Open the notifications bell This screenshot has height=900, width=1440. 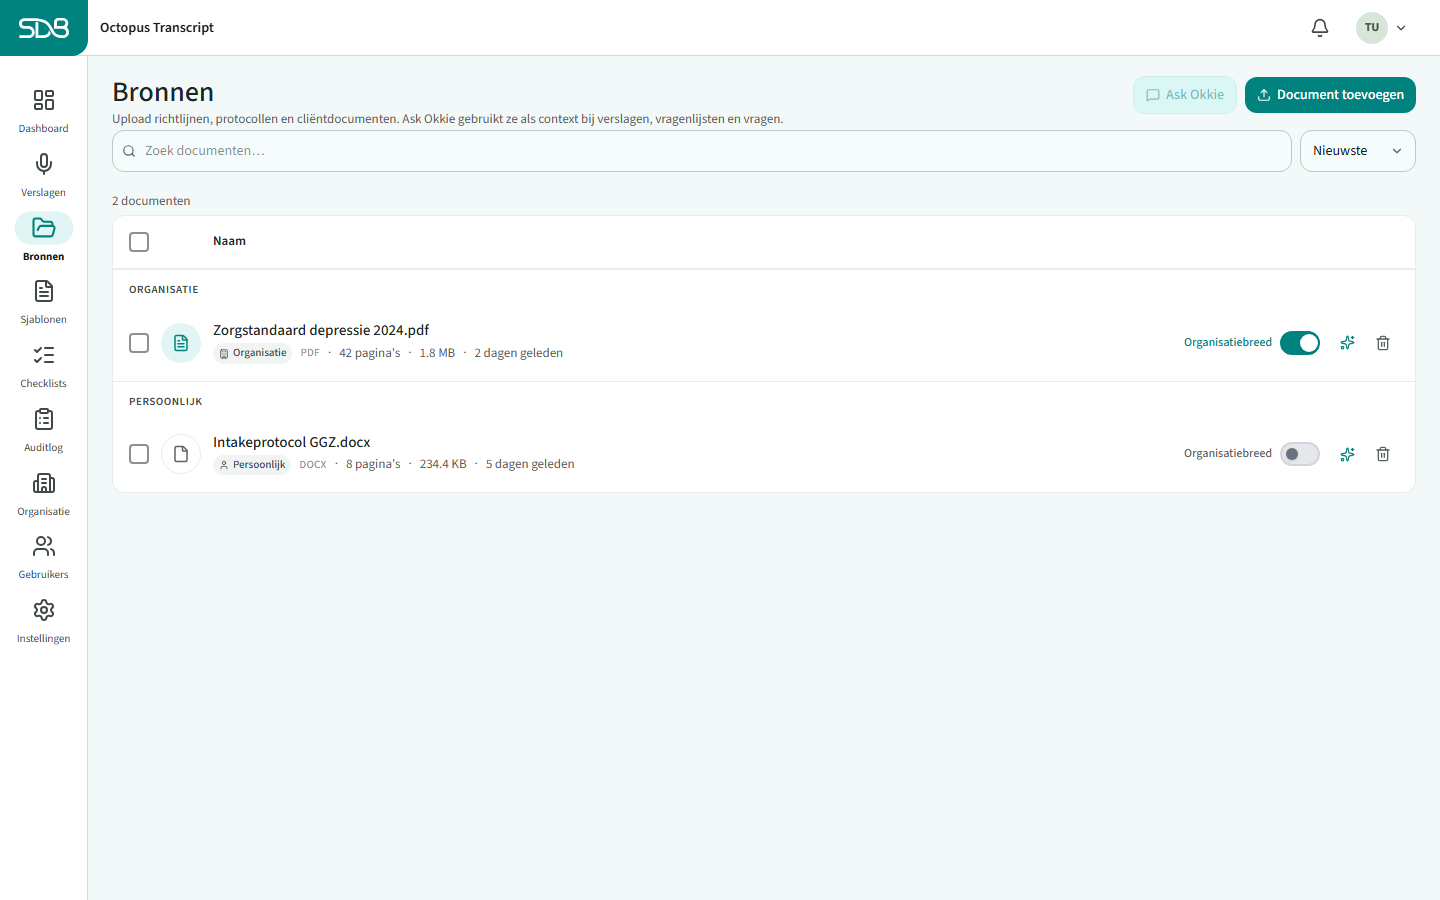pos(1320,28)
